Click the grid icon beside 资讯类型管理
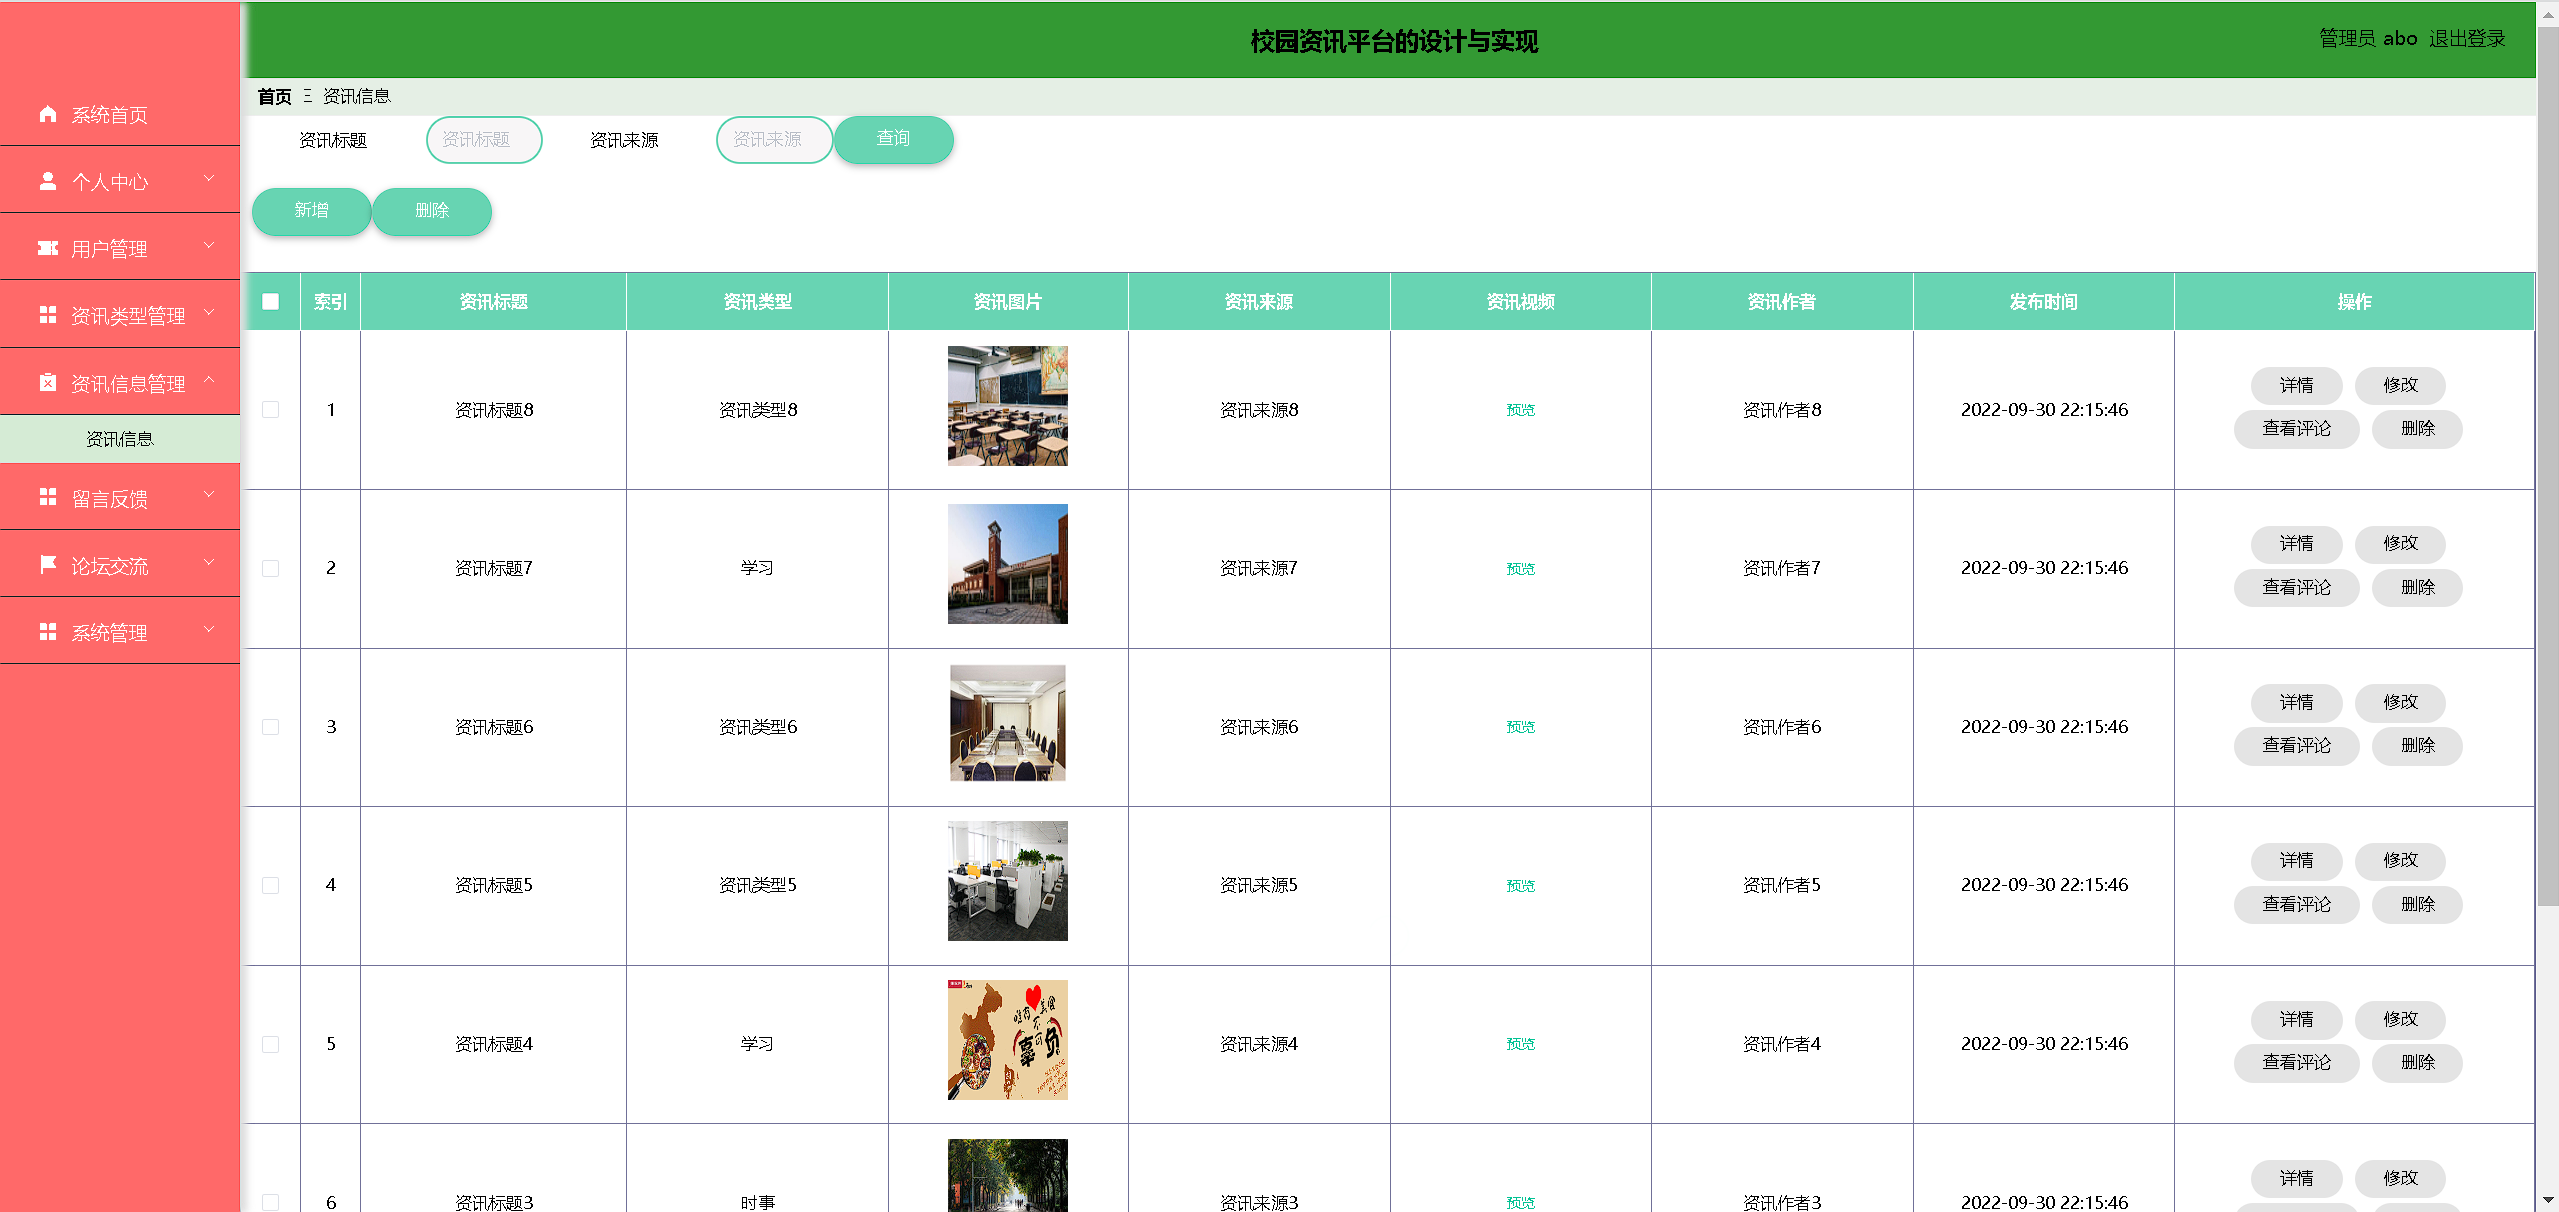Image resolution: width=2559 pixels, height=1212 pixels. tap(47, 315)
